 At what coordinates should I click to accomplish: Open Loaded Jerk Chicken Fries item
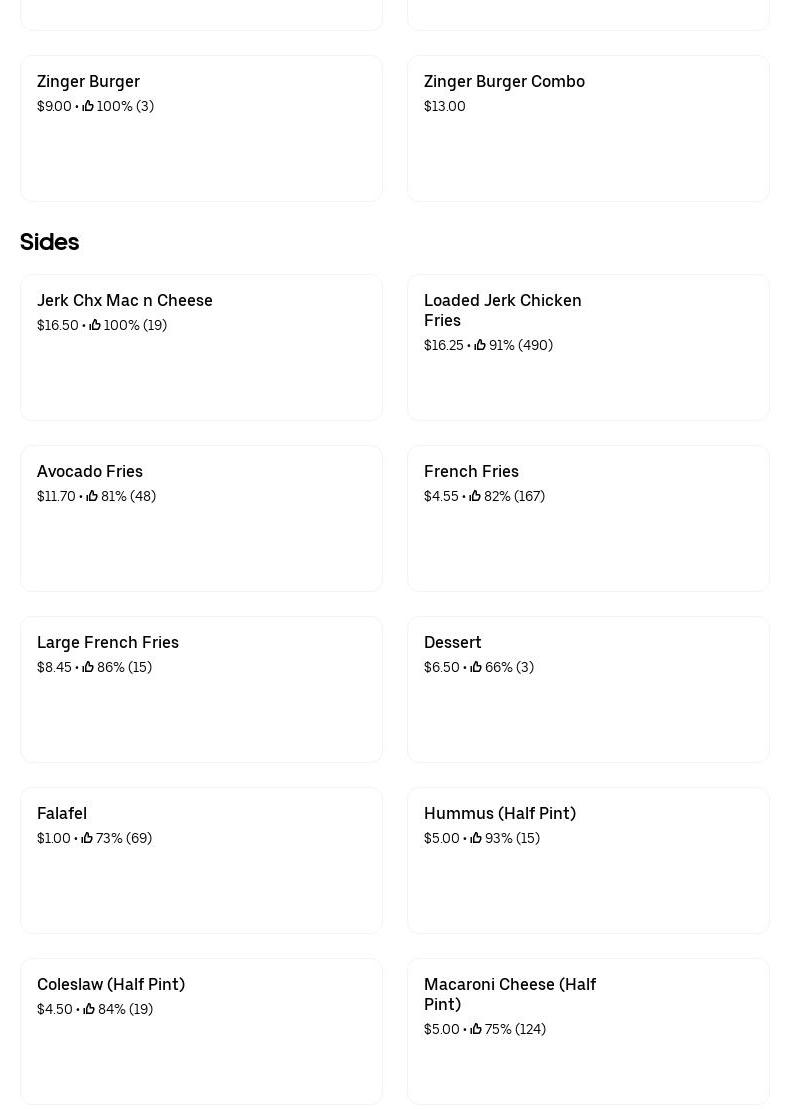[x=587, y=347]
